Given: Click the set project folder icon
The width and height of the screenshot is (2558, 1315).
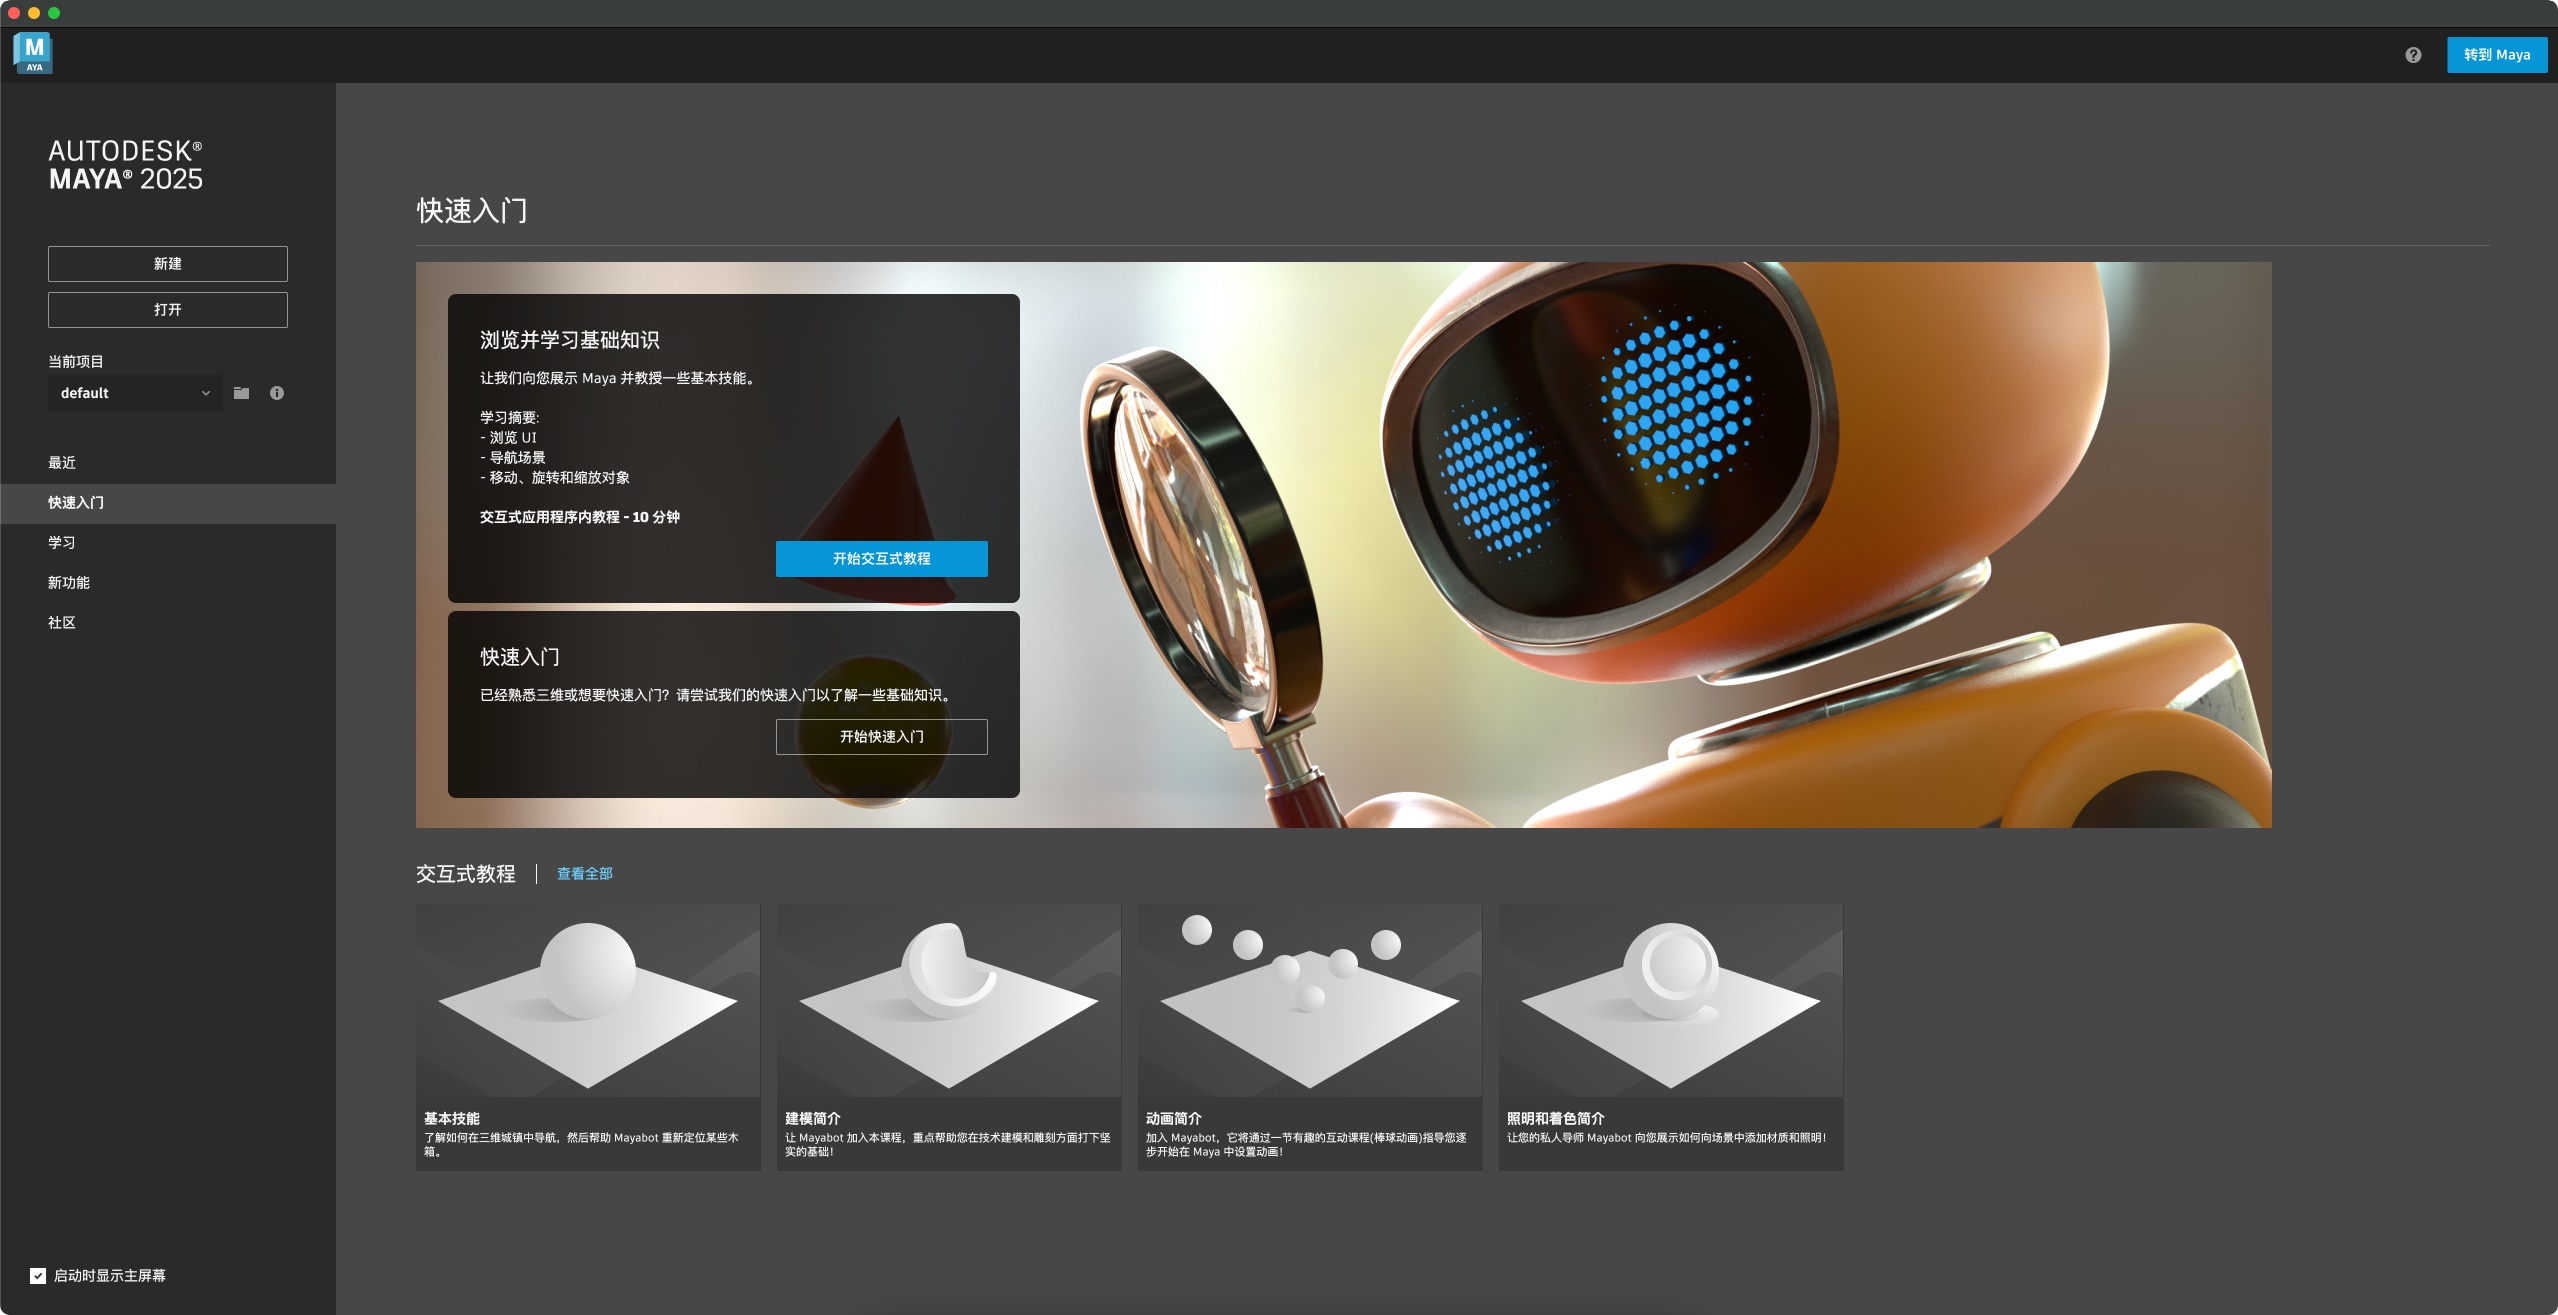Looking at the screenshot, I should tap(241, 393).
